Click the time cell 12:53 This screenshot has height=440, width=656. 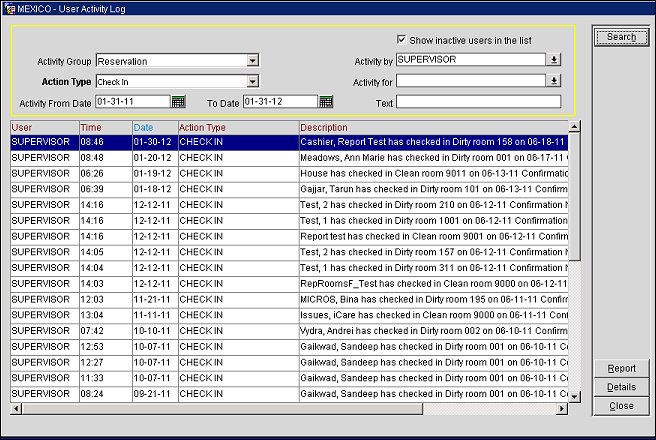(x=106, y=347)
